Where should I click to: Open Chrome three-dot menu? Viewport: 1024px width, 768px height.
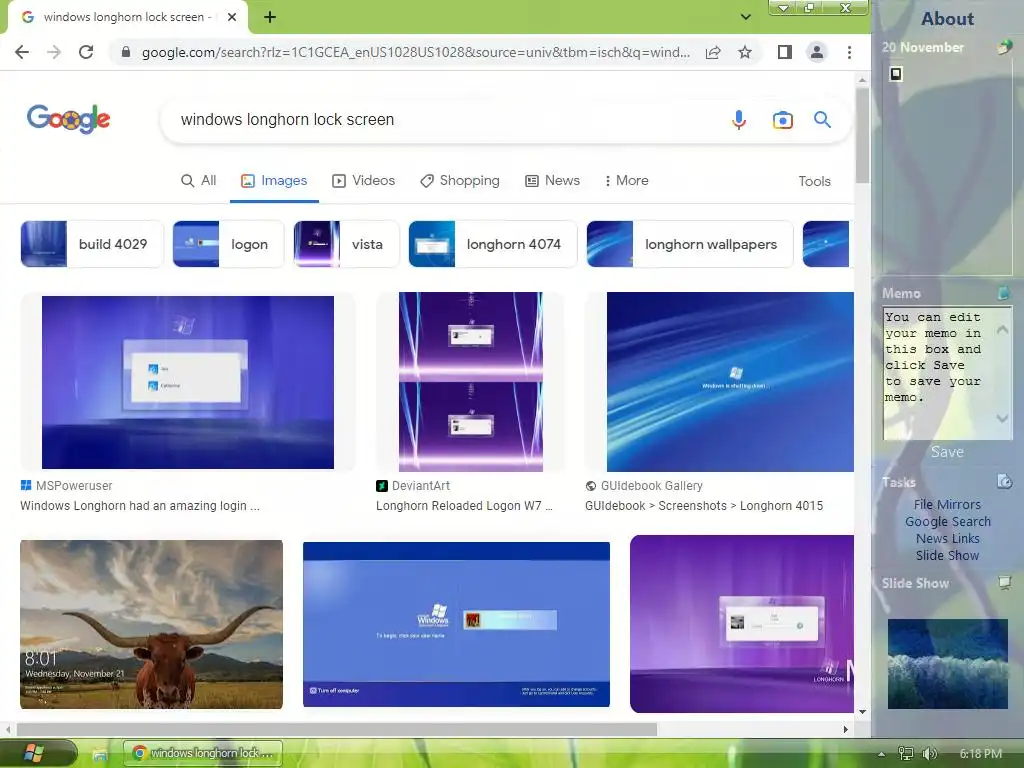click(x=849, y=52)
